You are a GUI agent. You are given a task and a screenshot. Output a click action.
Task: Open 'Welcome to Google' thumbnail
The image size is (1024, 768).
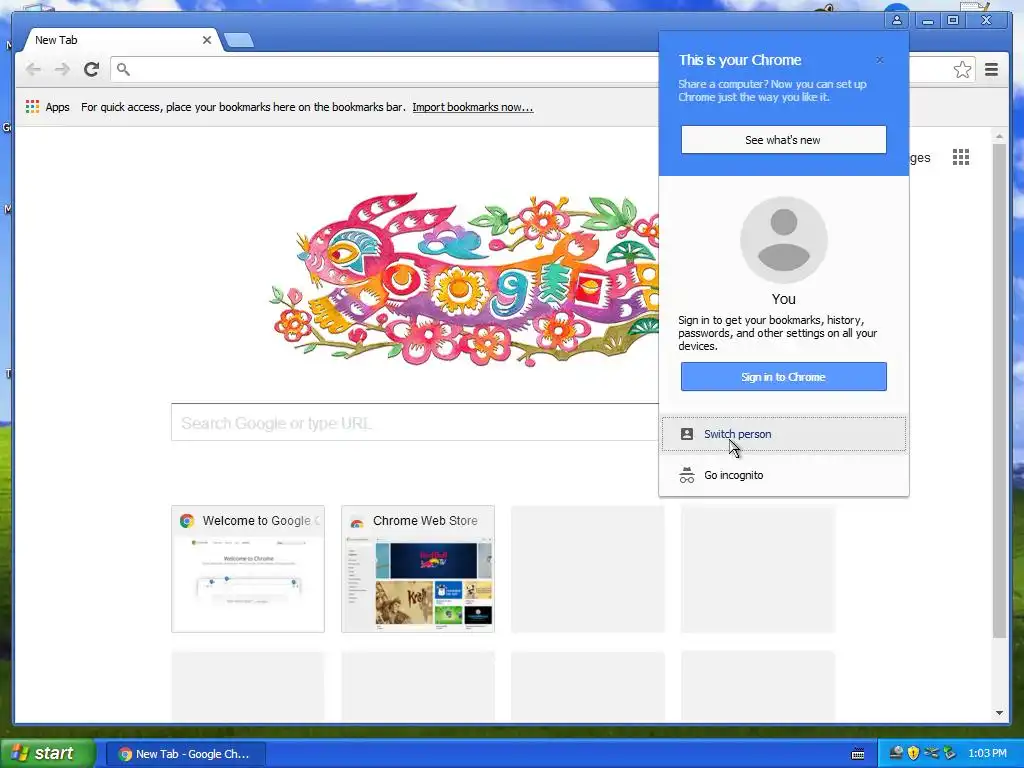[x=248, y=569]
